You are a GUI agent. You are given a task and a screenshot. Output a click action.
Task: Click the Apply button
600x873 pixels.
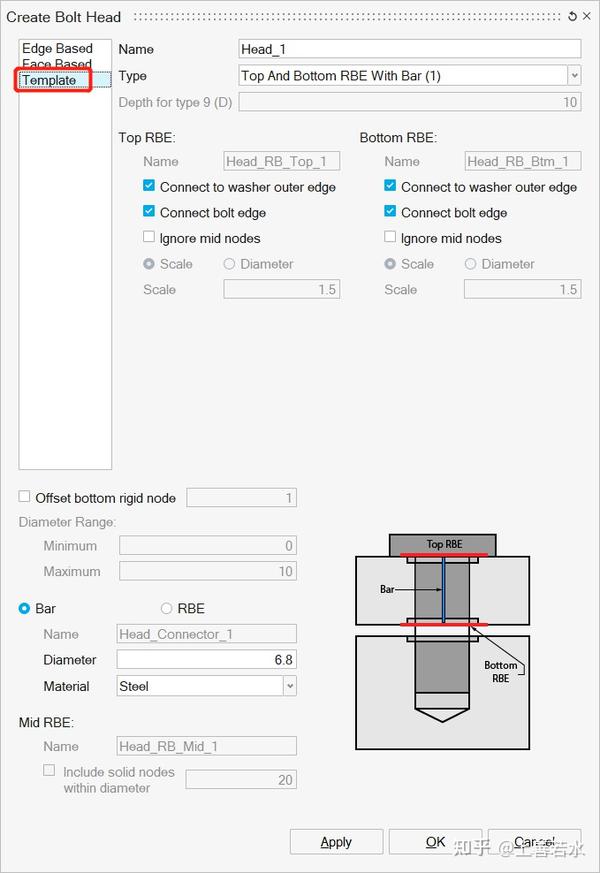pos(336,842)
